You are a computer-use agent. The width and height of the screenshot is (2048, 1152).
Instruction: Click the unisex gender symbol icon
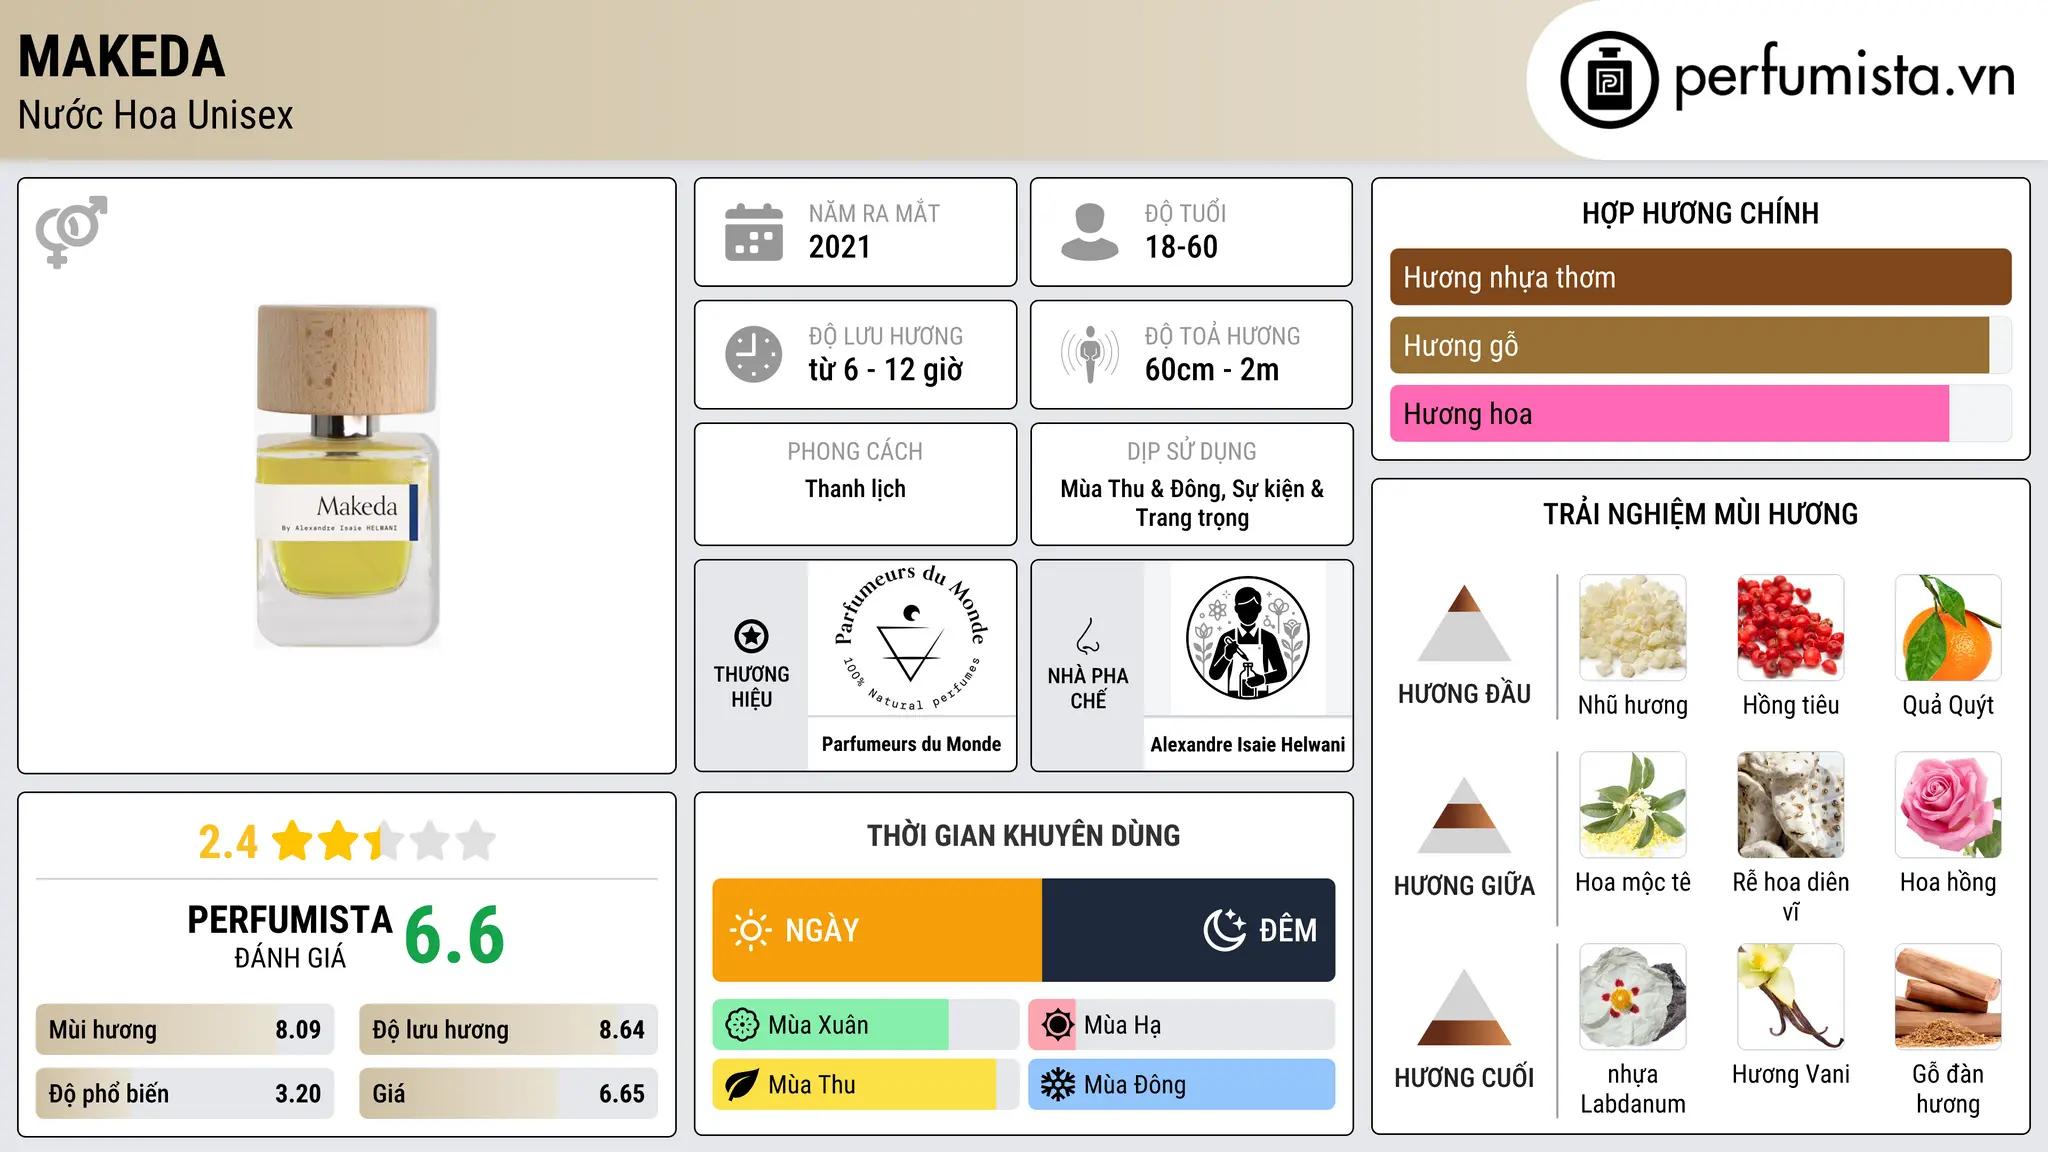tap(71, 231)
